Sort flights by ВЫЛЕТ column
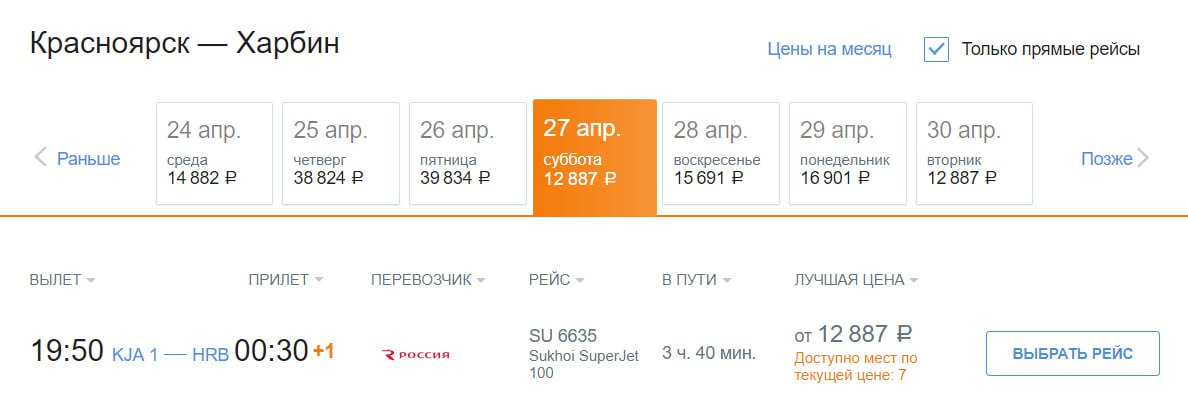 [x=62, y=280]
